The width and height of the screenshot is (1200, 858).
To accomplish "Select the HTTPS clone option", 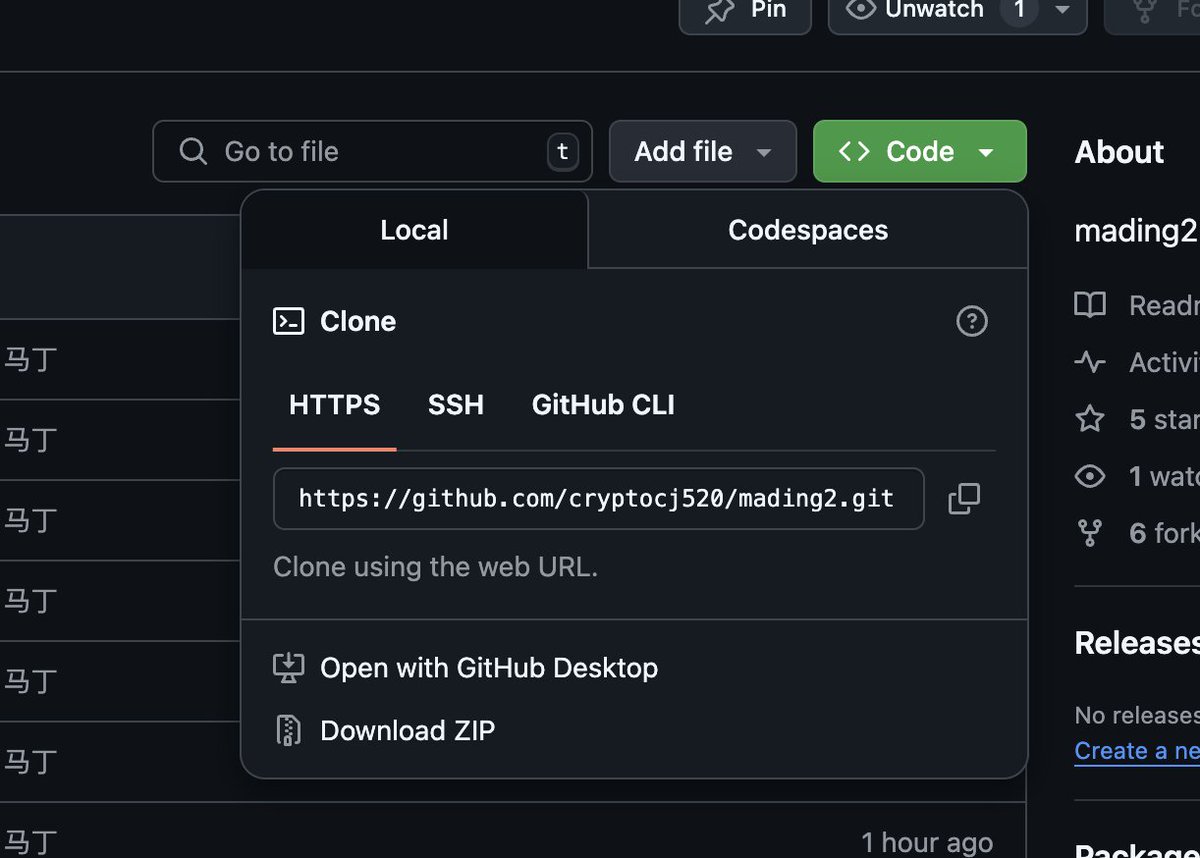I will (335, 405).
